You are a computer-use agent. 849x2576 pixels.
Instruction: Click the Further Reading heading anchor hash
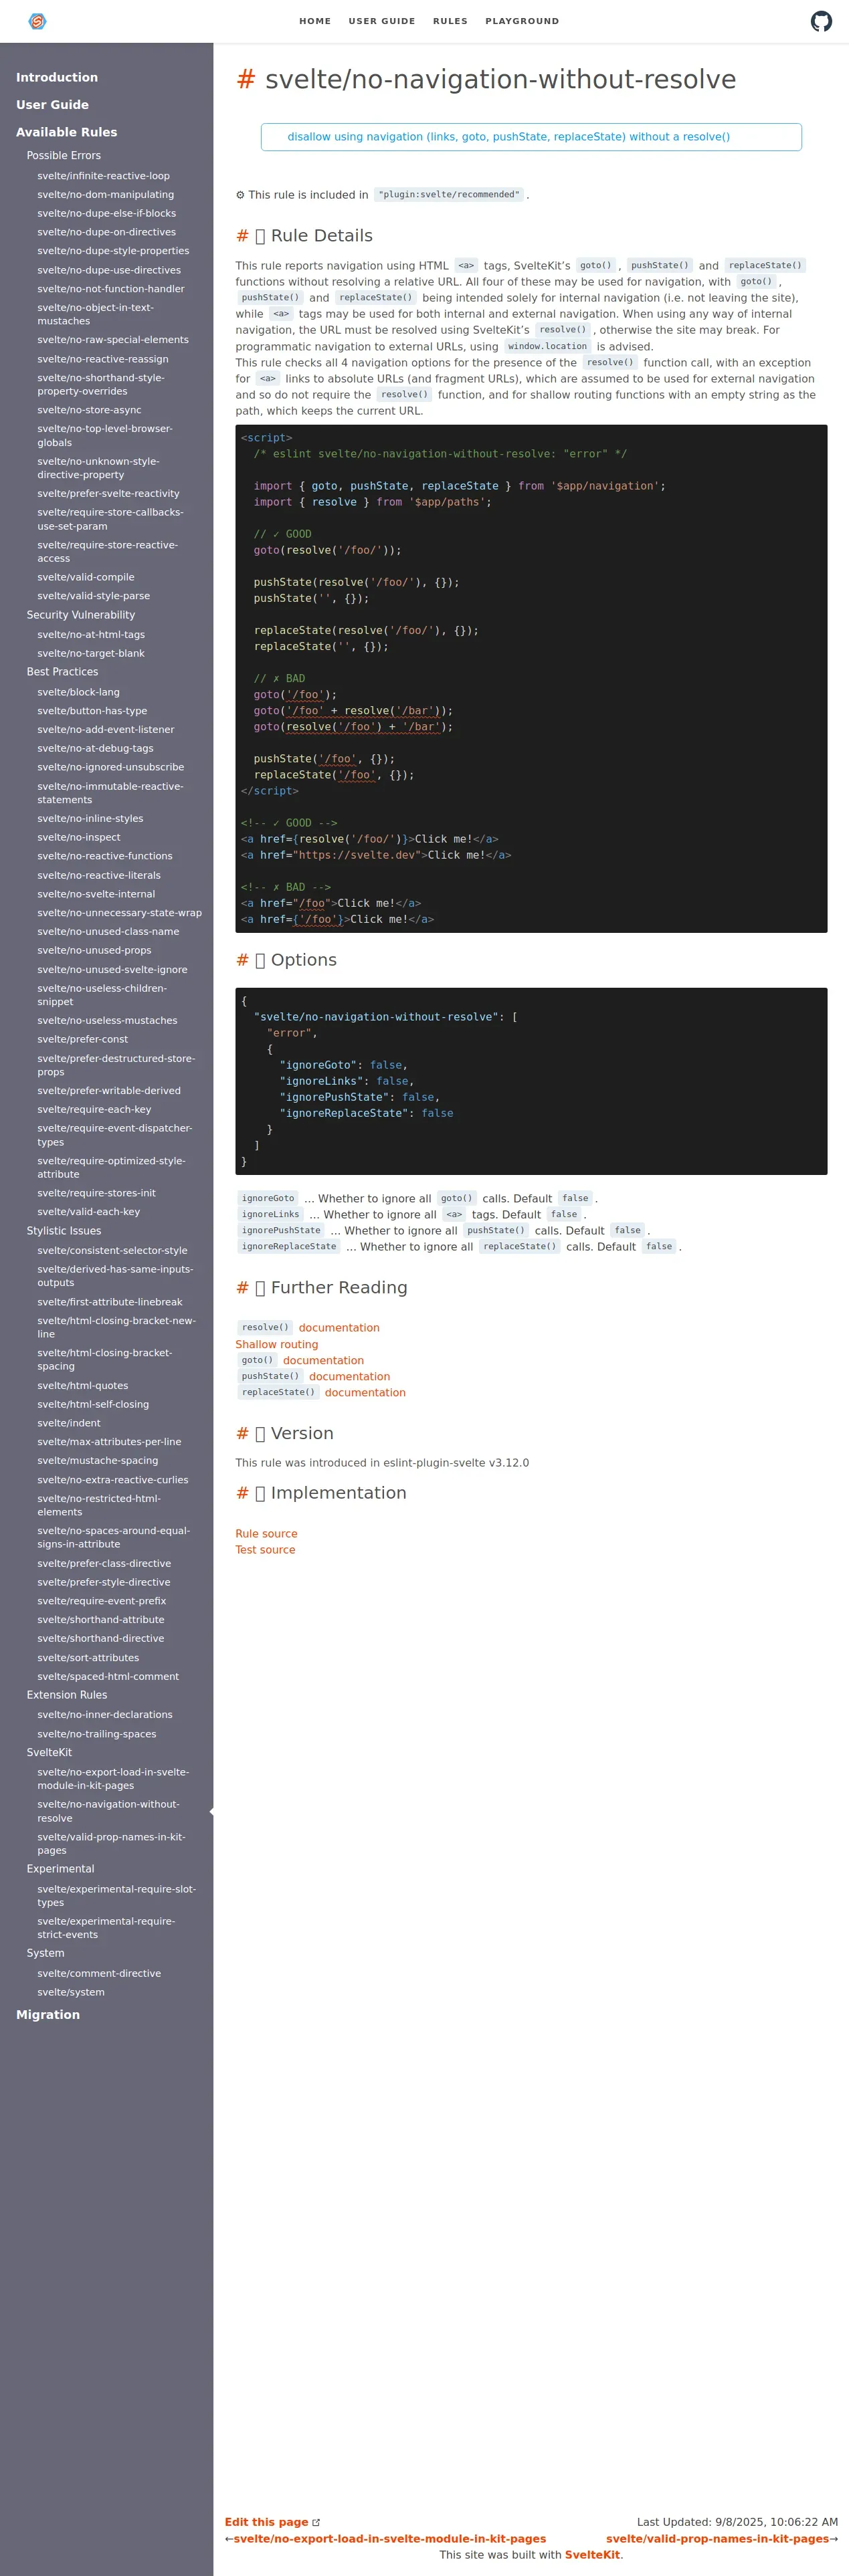[242, 1288]
